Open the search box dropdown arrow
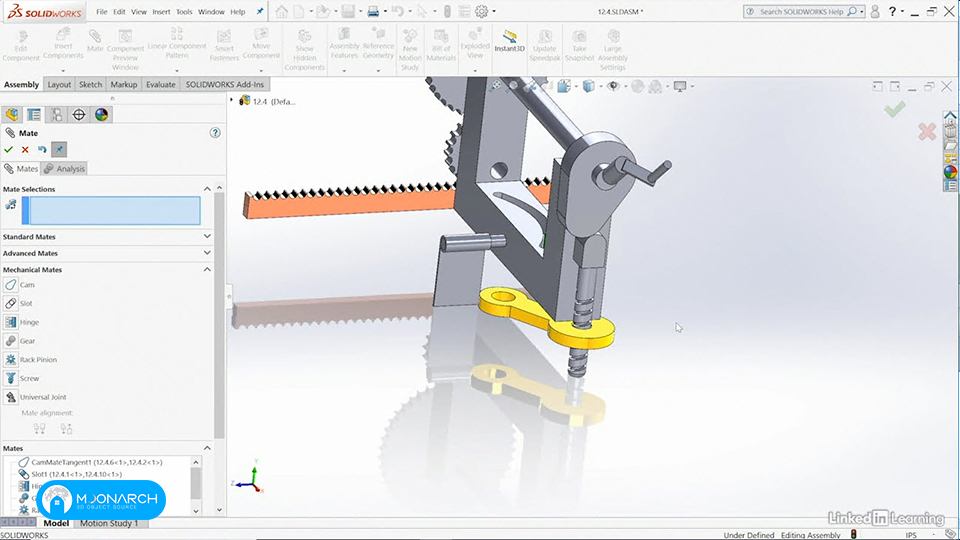Viewport: 960px width, 540px height. pos(861,12)
